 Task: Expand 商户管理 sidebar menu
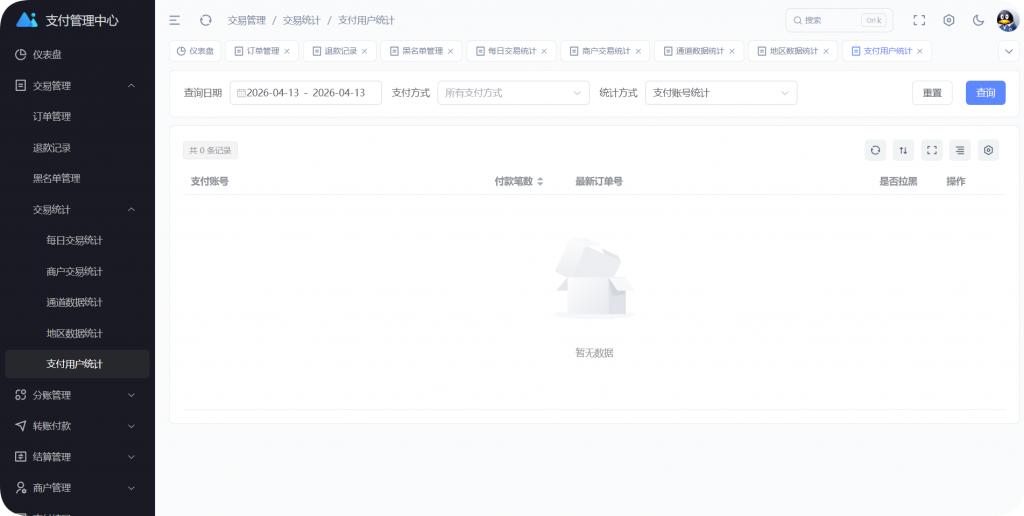77,488
